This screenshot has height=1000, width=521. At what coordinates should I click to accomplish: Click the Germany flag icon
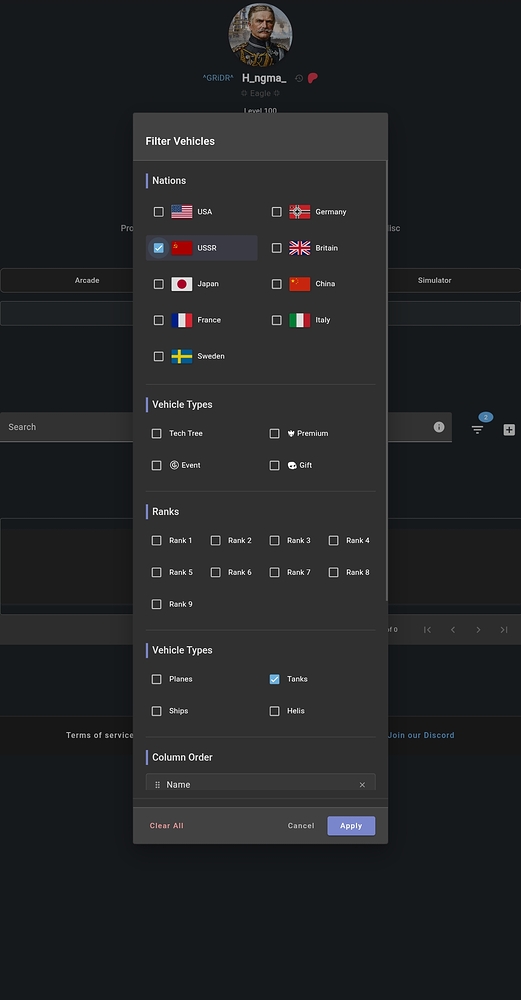300,212
